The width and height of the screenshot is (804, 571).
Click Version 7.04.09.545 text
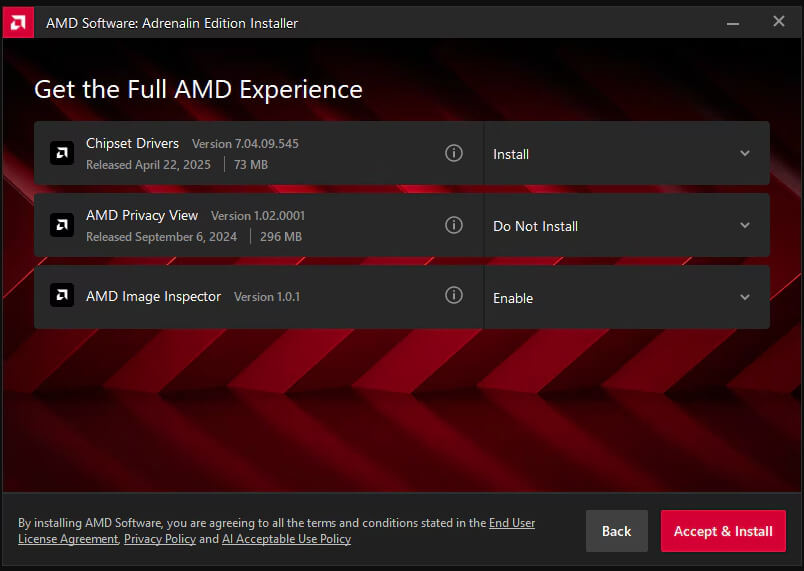[x=245, y=144]
